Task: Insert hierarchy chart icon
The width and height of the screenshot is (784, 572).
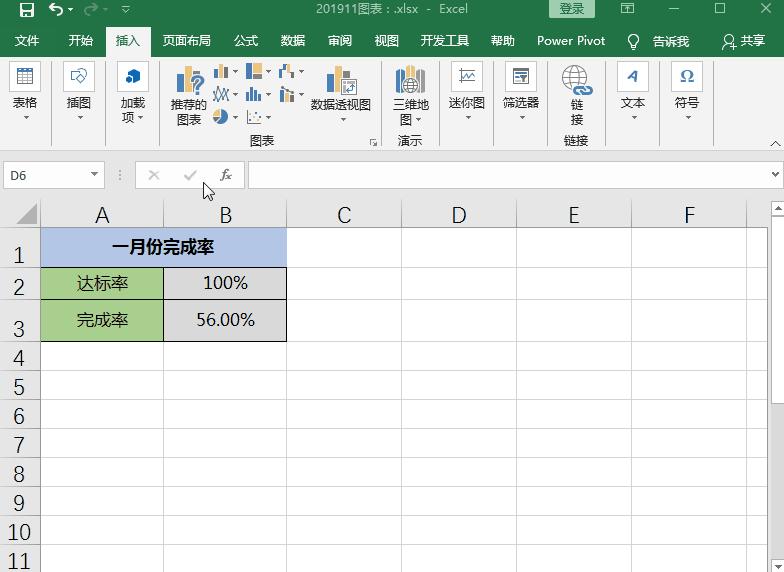Action: click(254, 71)
